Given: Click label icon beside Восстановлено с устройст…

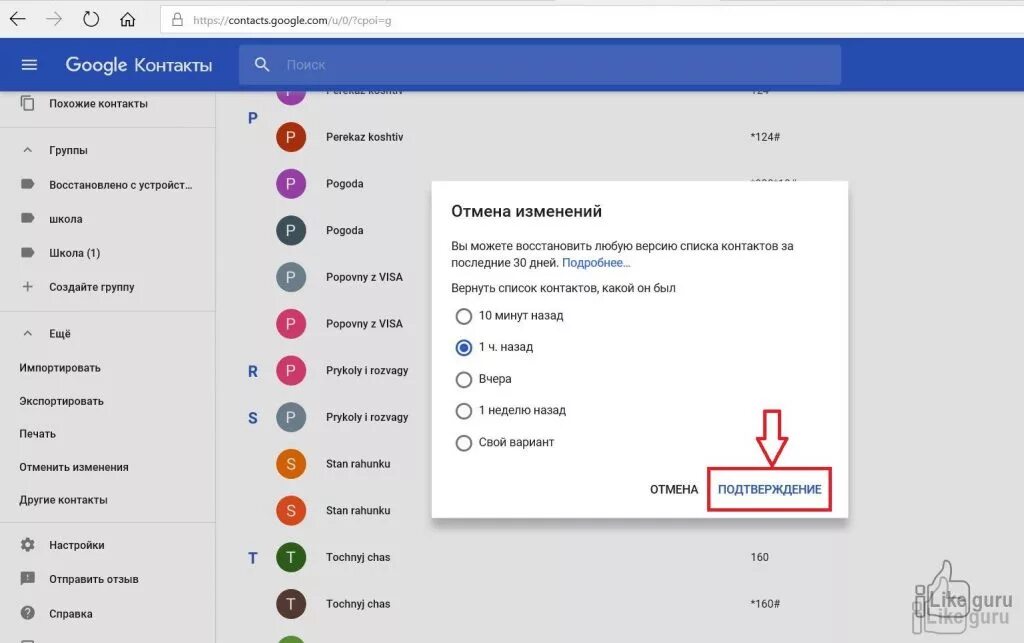Looking at the screenshot, I should pyautogui.click(x=27, y=184).
